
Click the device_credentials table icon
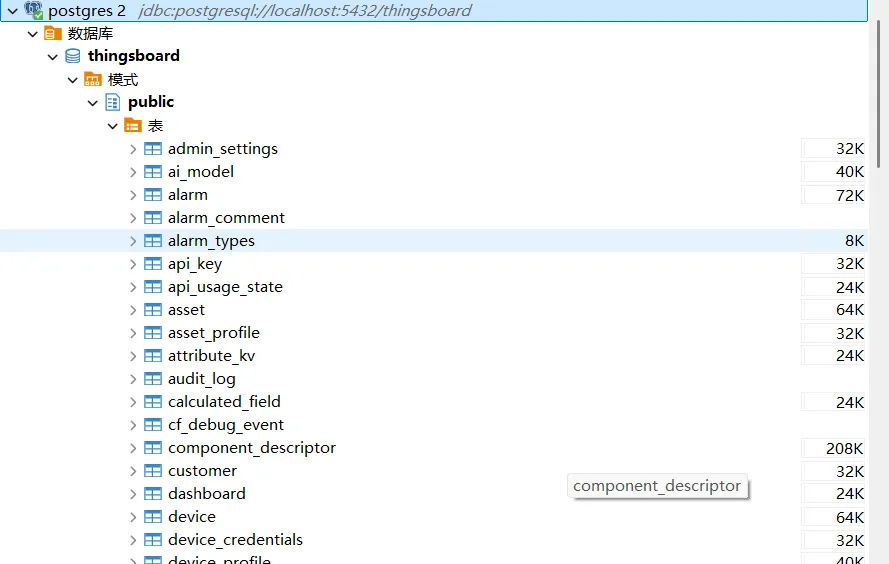click(x=153, y=540)
